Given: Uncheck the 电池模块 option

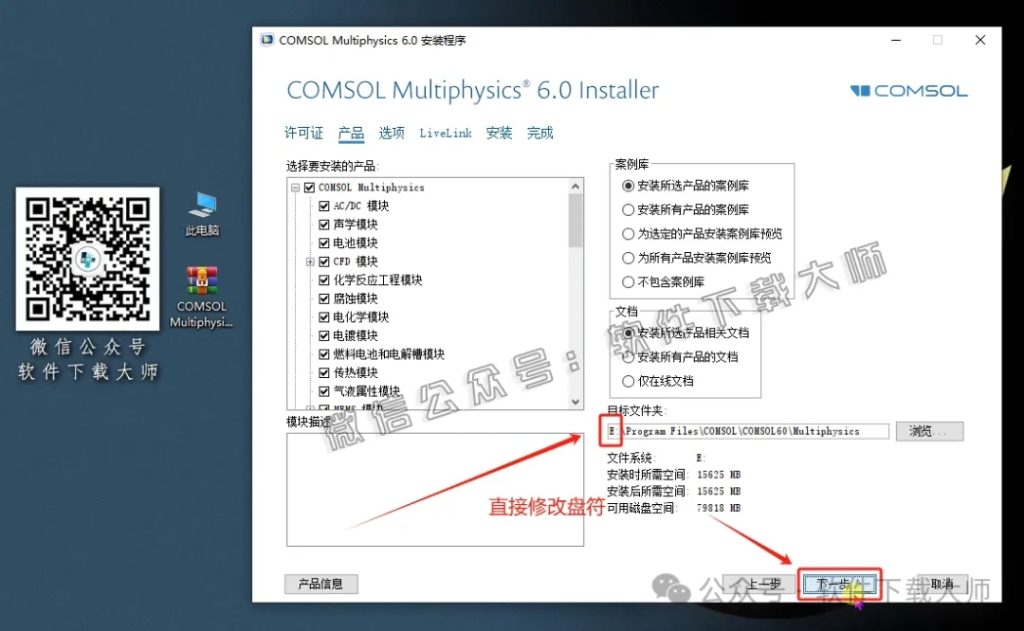Looking at the screenshot, I should point(325,240).
